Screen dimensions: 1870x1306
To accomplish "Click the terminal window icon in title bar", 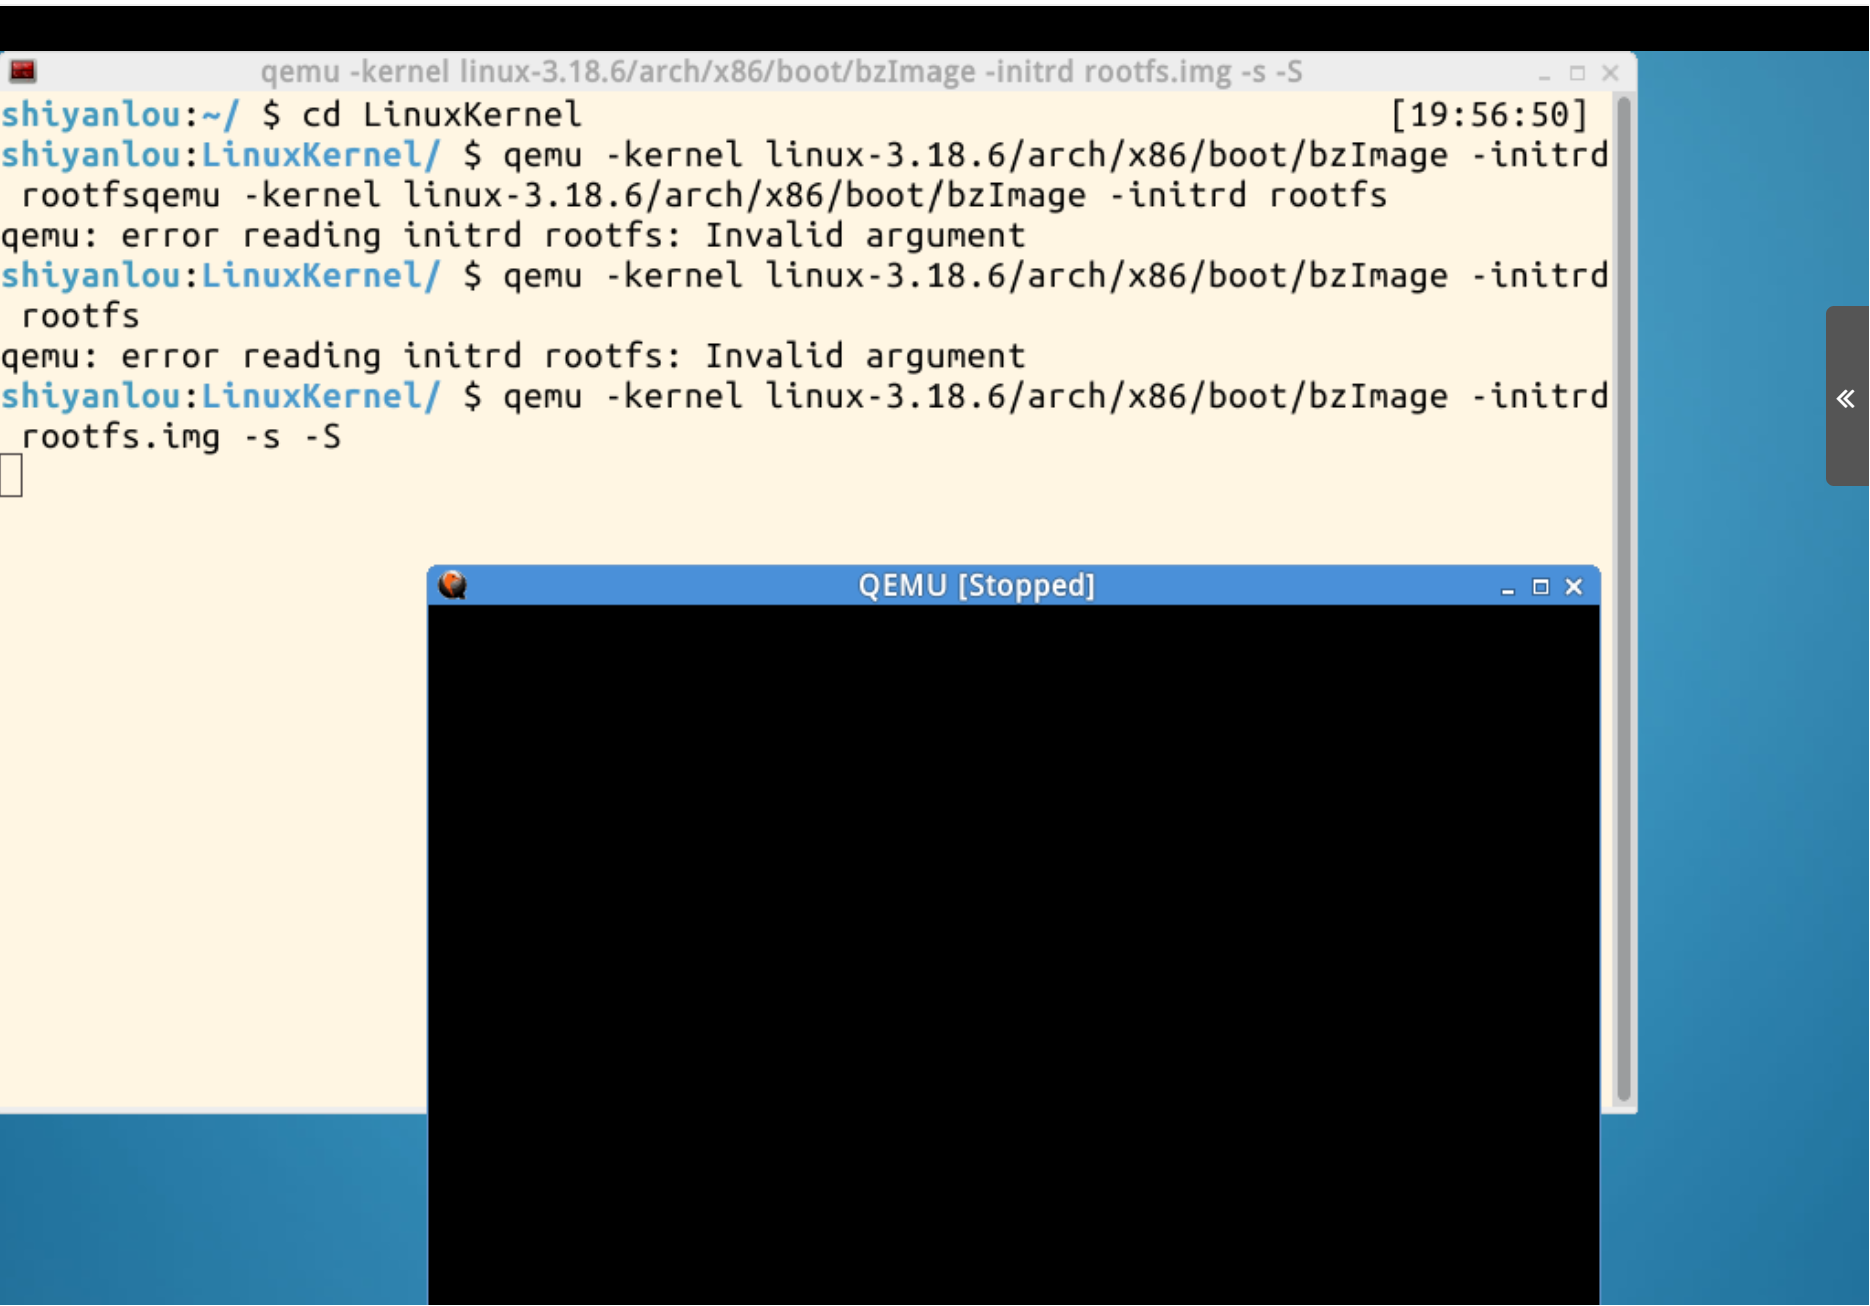I will (x=23, y=71).
